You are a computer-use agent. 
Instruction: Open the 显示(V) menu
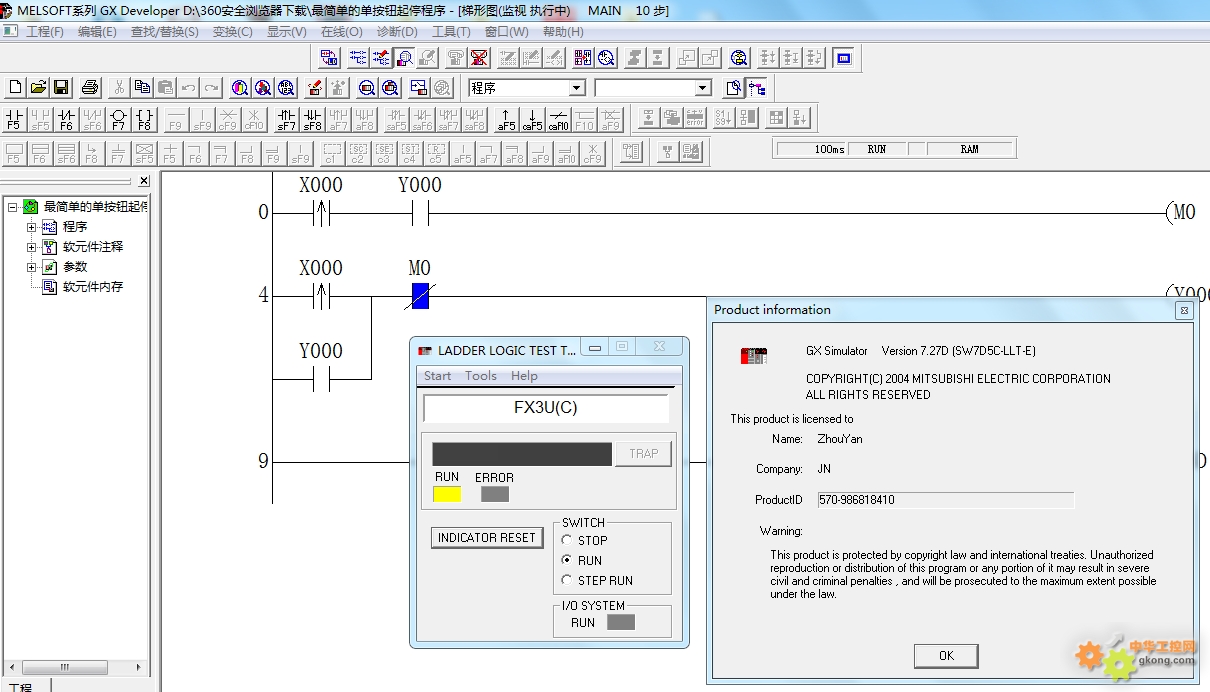click(287, 32)
